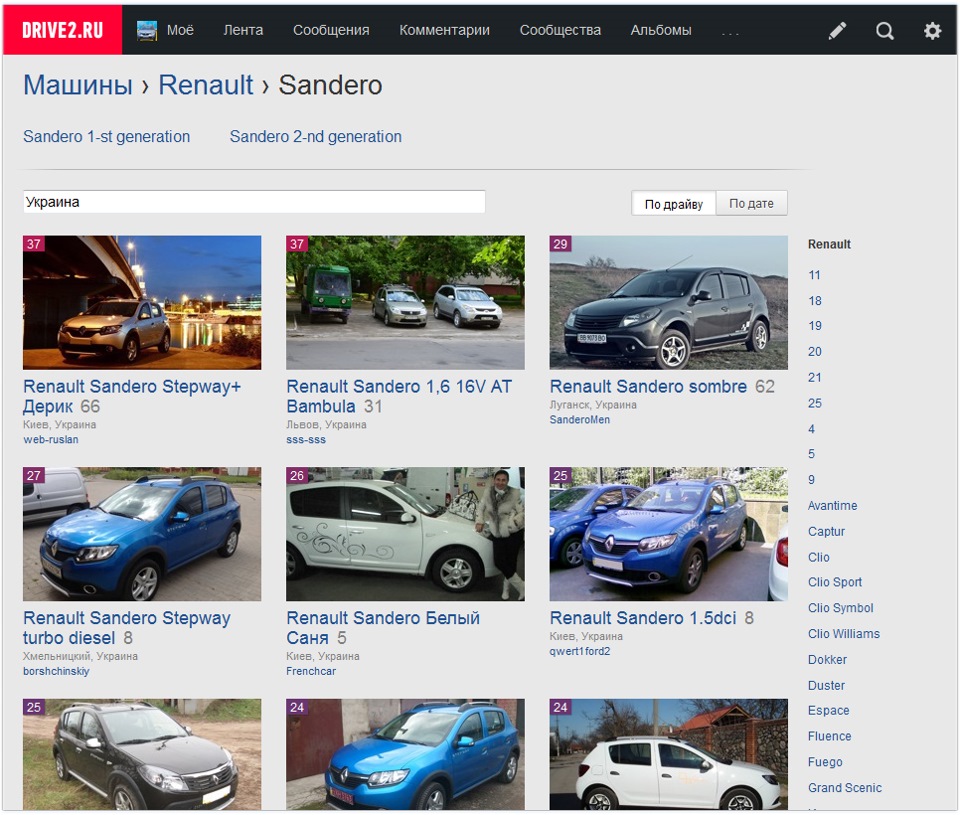The image size is (960, 815).
Task: Select Captur model in sidebar
Action: pyautogui.click(x=827, y=531)
